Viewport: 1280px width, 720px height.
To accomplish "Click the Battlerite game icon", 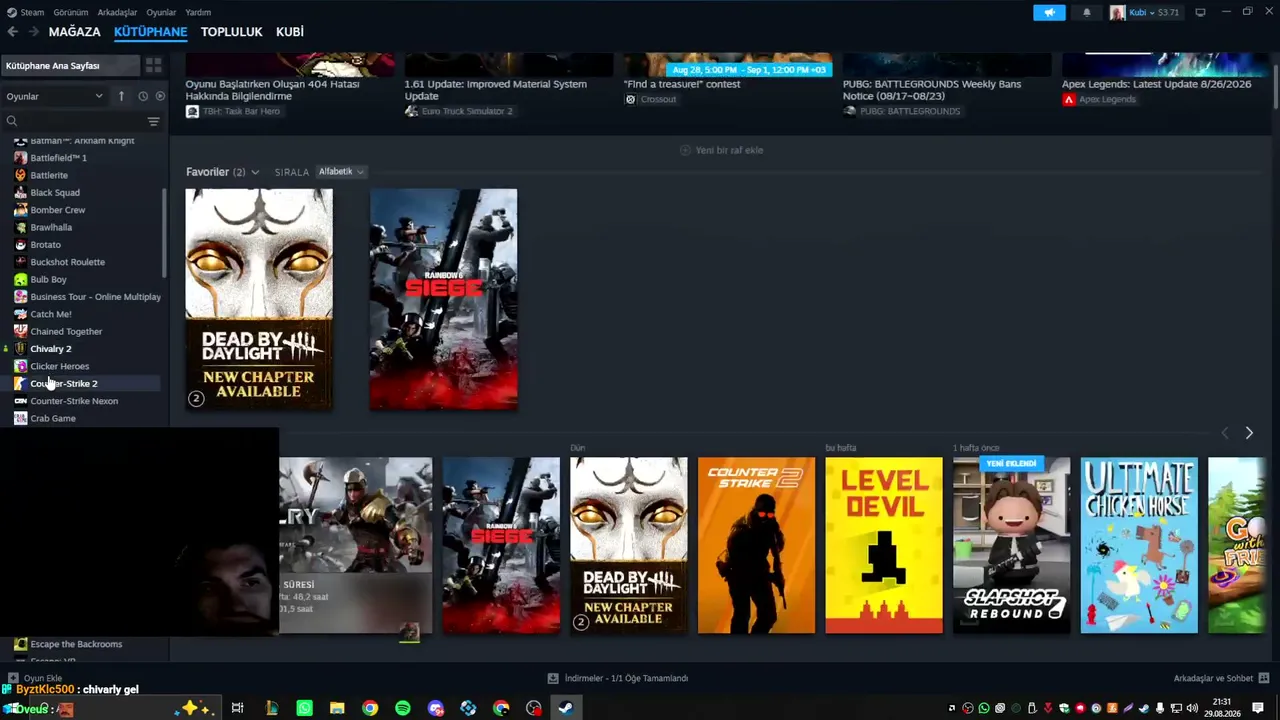I will [x=20, y=175].
